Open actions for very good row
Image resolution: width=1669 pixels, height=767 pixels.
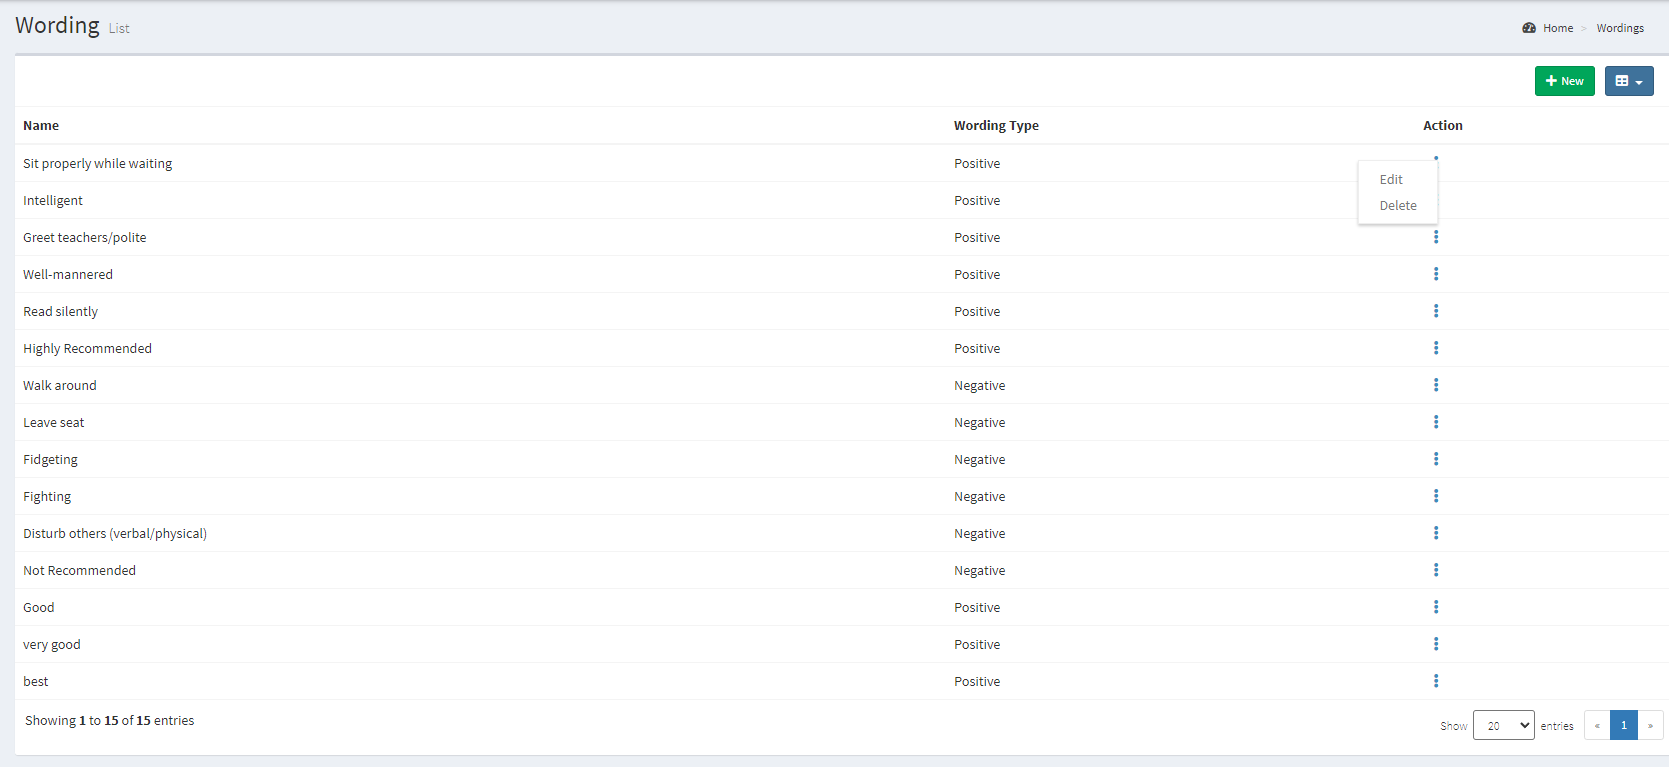coord(1435,644)
